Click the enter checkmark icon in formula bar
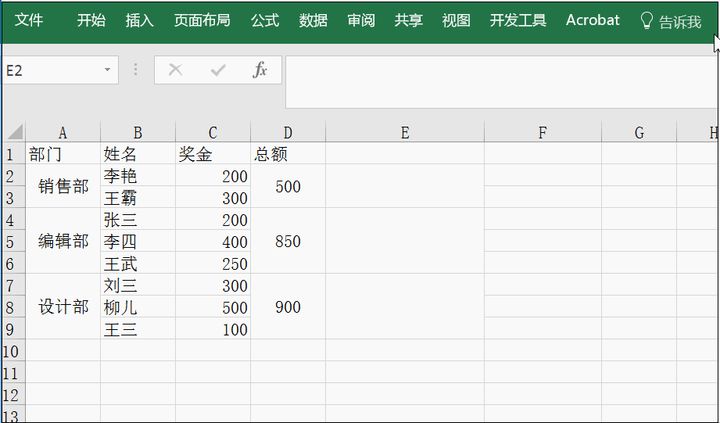The width and height of the screenshot is (720, 423). click(218, 70)
